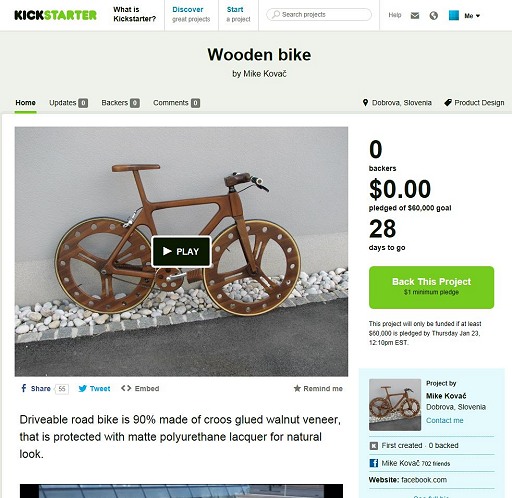Open the Backers tab
Screen dimensions: 512x498
120,103
